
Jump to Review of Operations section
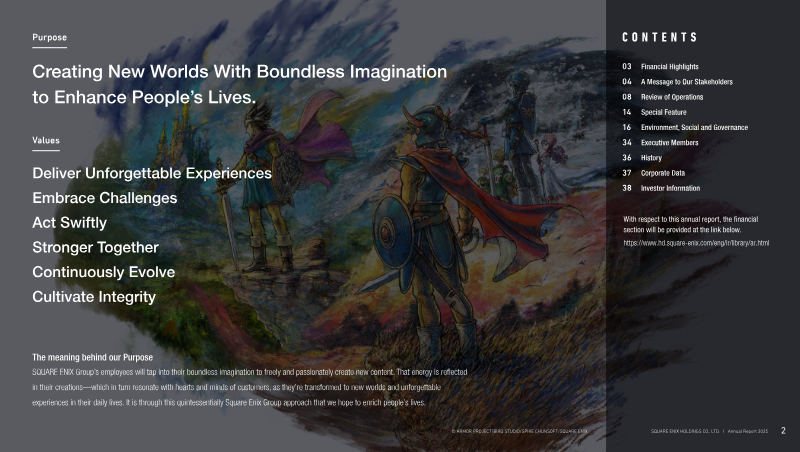[x=671, y=97]
